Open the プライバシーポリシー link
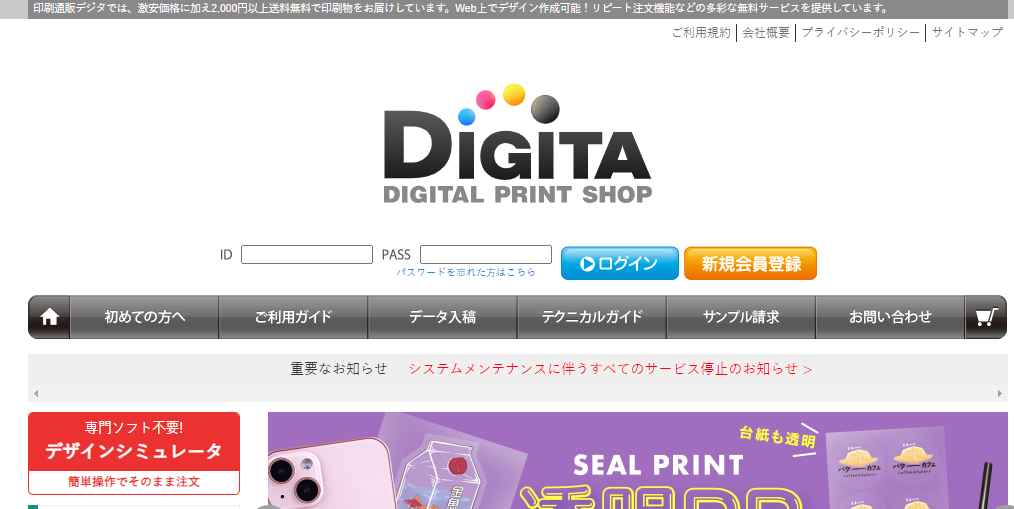Viewport: 1014px width, 509px height. pyautogui.click(x=860, y=32)
